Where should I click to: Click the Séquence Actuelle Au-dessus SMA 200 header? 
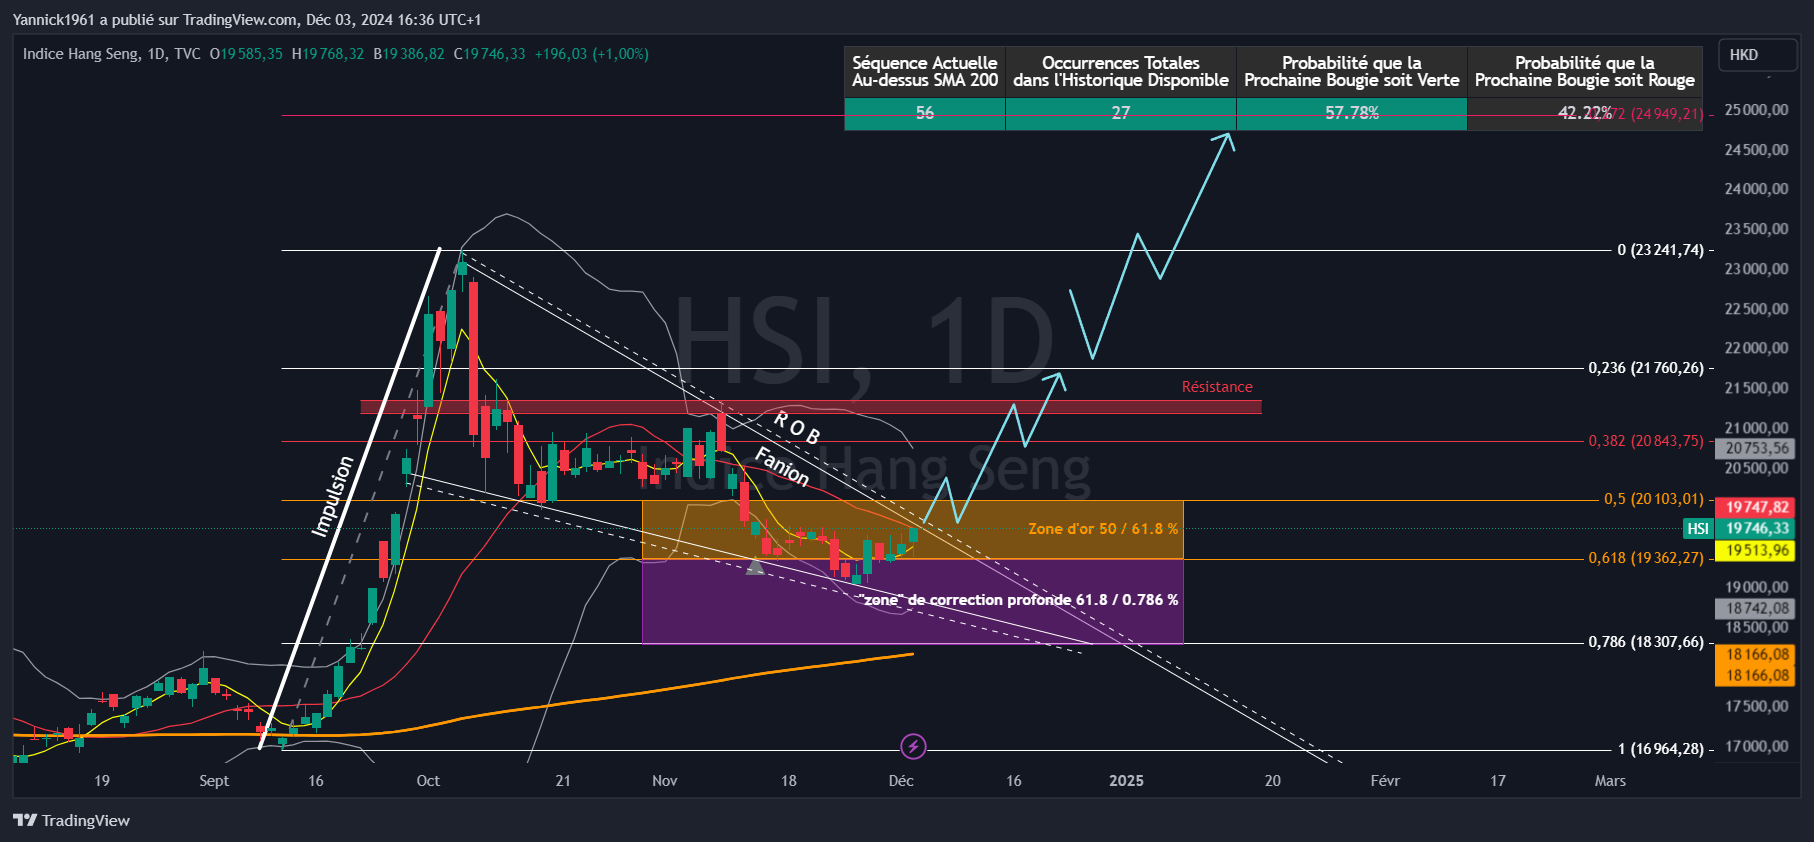tap(925, 72)
